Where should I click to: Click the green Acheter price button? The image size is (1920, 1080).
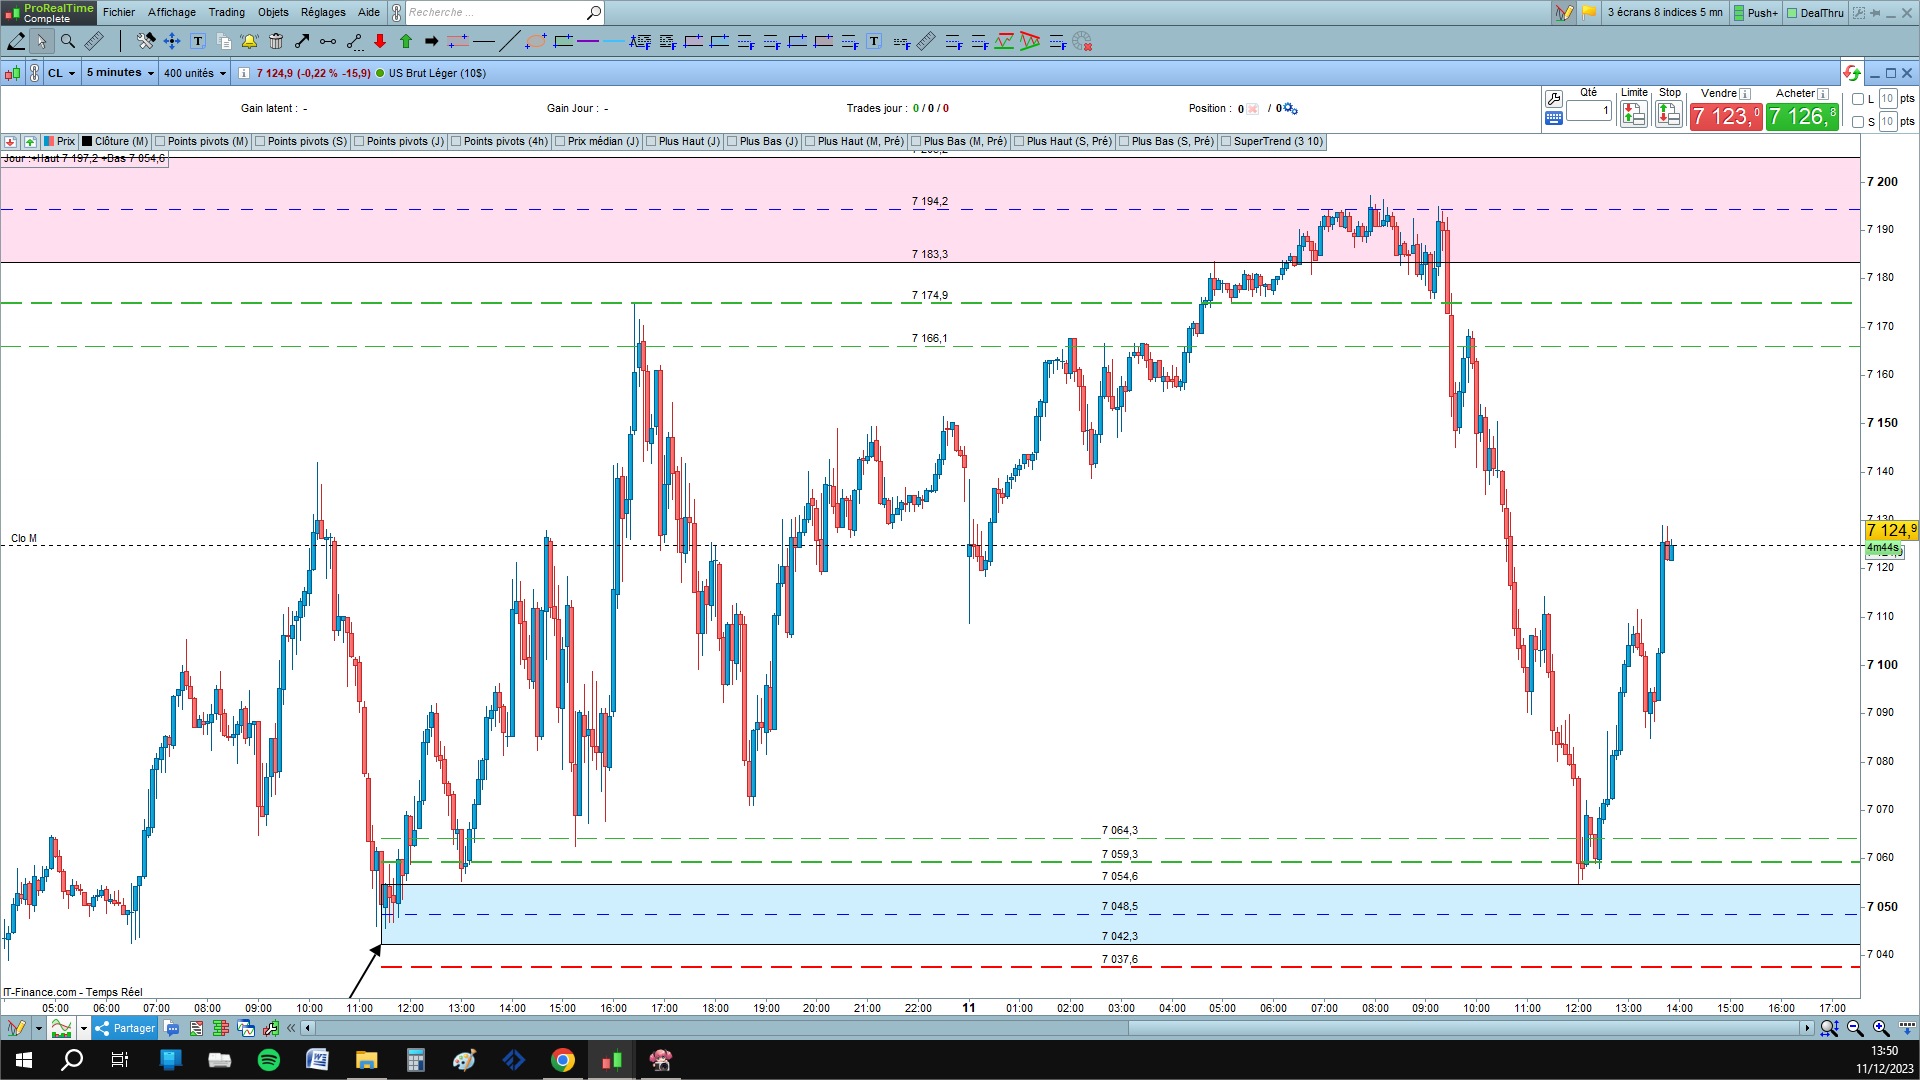pos(1801,117)
